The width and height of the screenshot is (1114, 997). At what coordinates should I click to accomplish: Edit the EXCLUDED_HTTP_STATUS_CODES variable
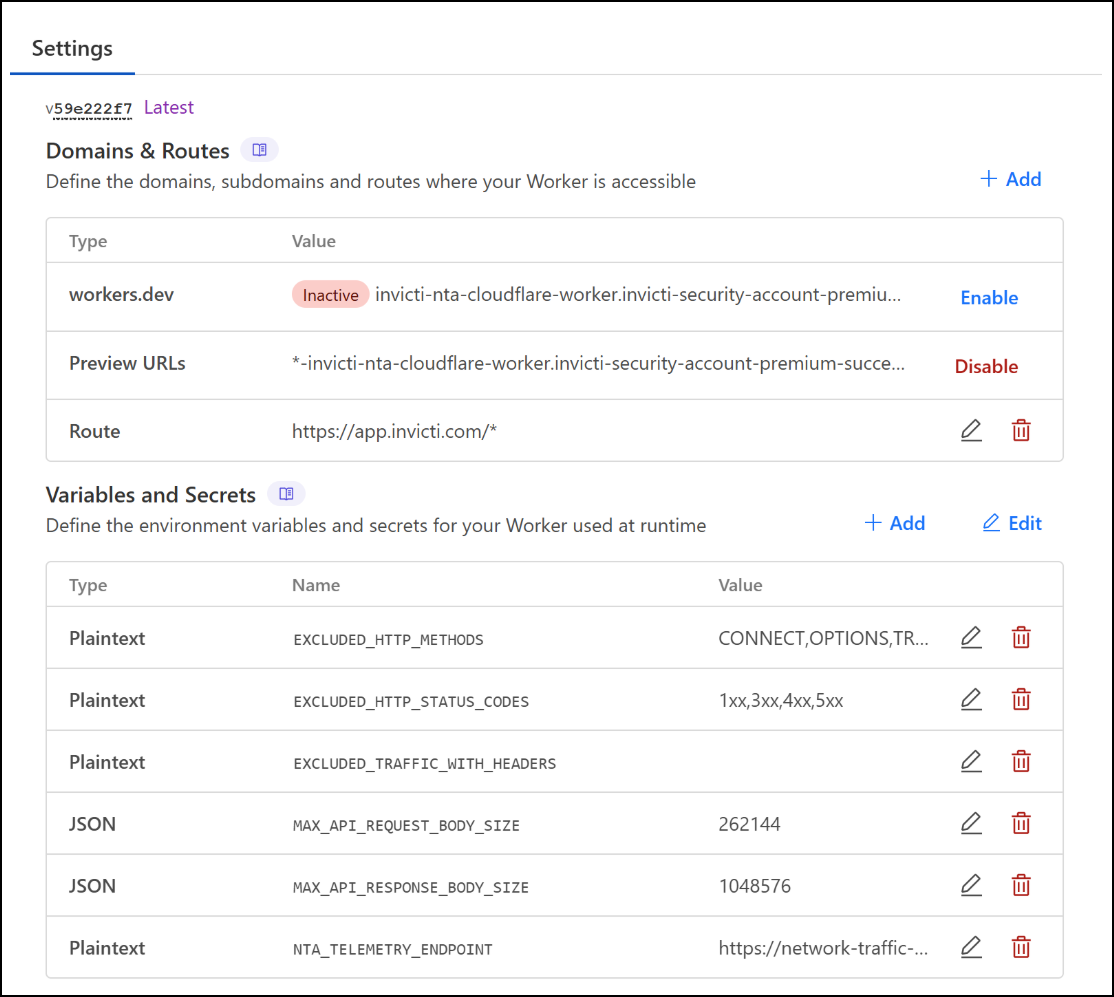pyautogui.click(x=971, y=699)
